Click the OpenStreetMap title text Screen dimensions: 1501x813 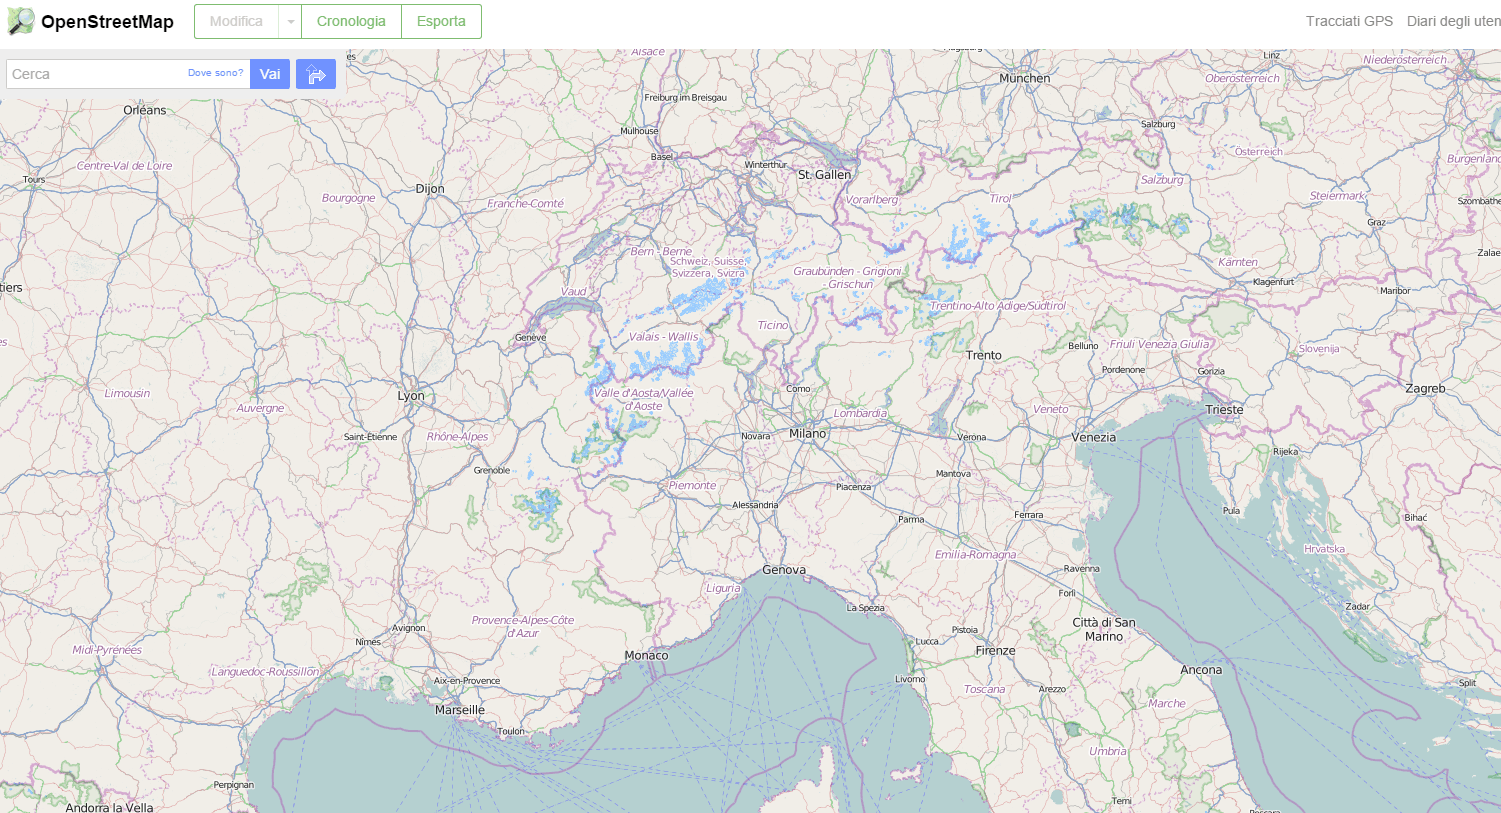point(107,22)
